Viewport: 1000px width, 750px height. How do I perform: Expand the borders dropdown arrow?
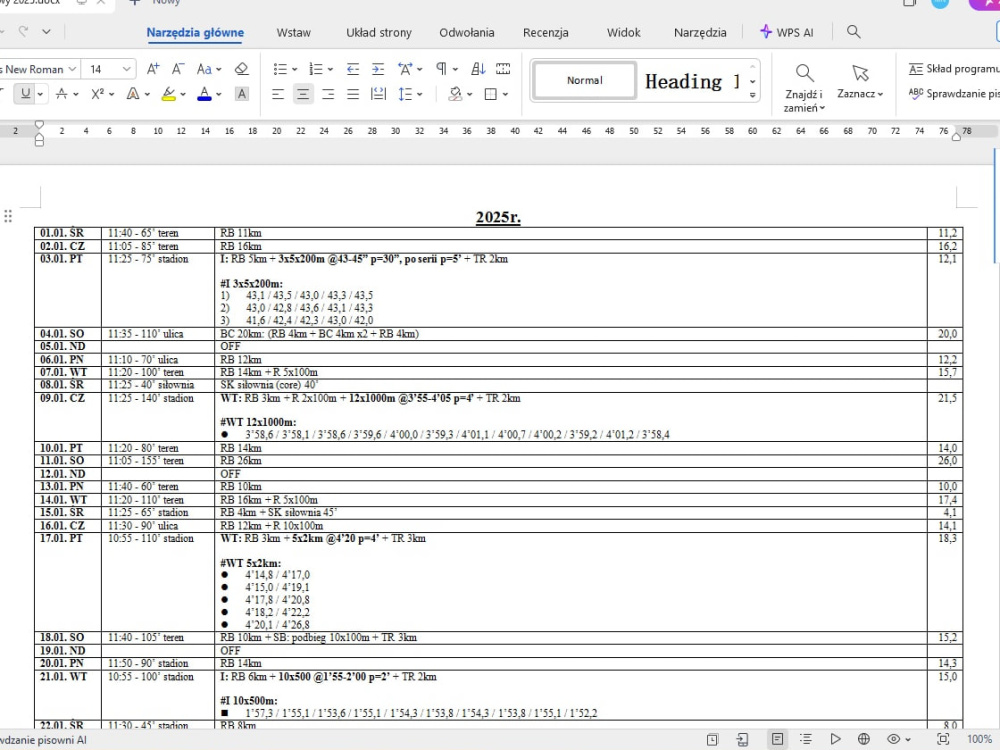point(505,94)
